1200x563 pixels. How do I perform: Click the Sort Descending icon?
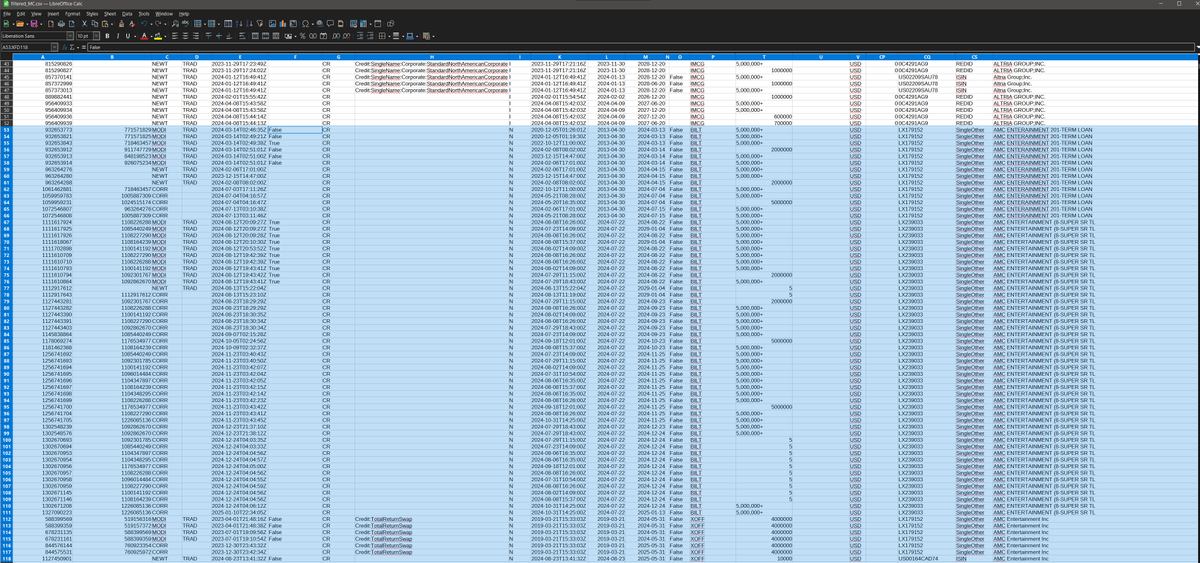point(250,24)
